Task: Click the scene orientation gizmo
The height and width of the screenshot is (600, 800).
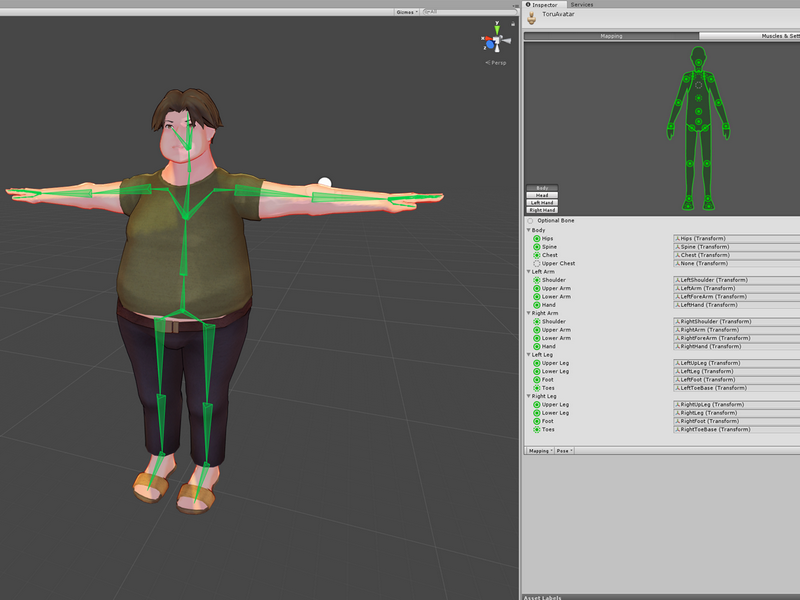Action: point(495,40)
